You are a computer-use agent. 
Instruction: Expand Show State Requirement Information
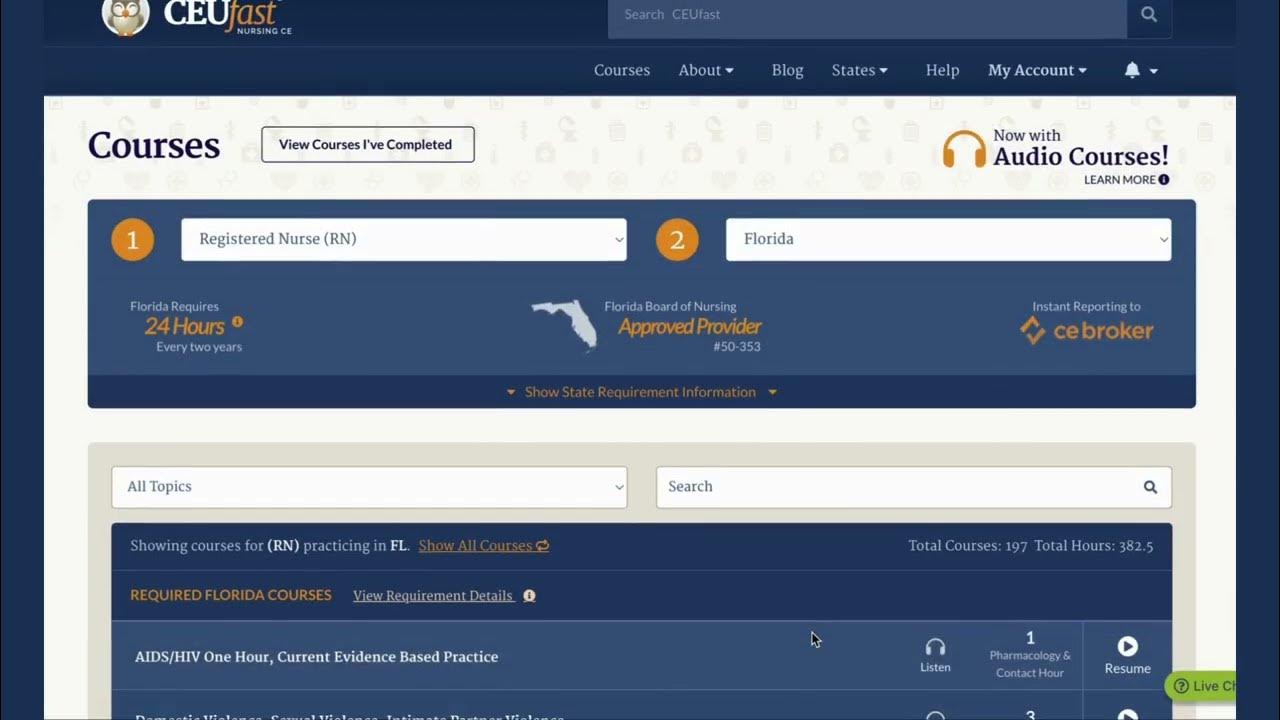coord(641,392)
